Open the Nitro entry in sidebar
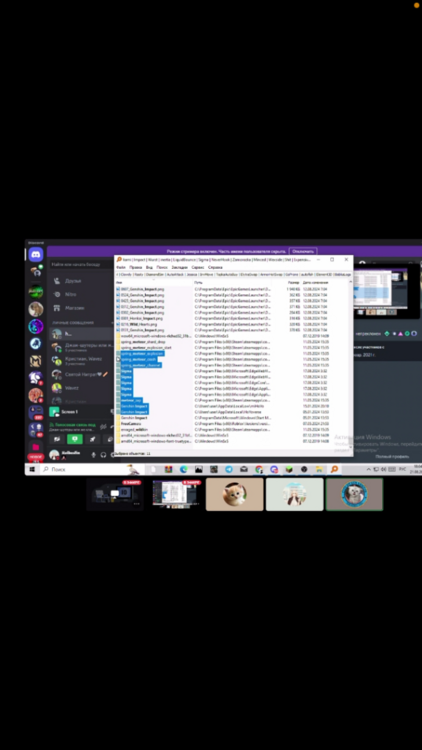 pos(70,294)
